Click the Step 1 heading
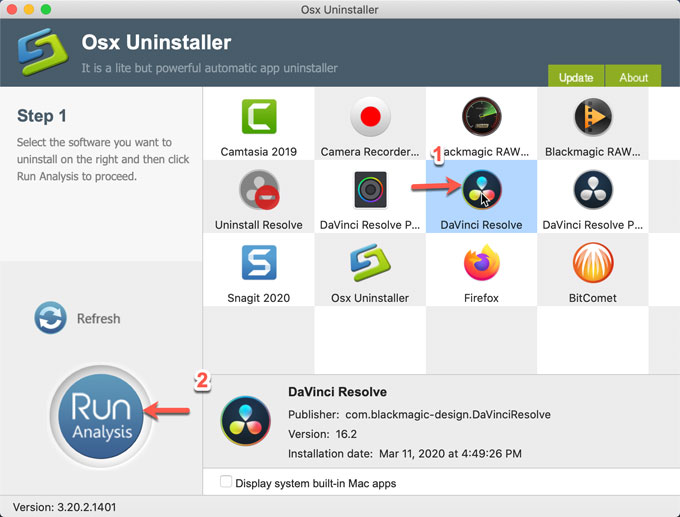The height and width of the screenshot is (517, 680). tap(42, 116)
